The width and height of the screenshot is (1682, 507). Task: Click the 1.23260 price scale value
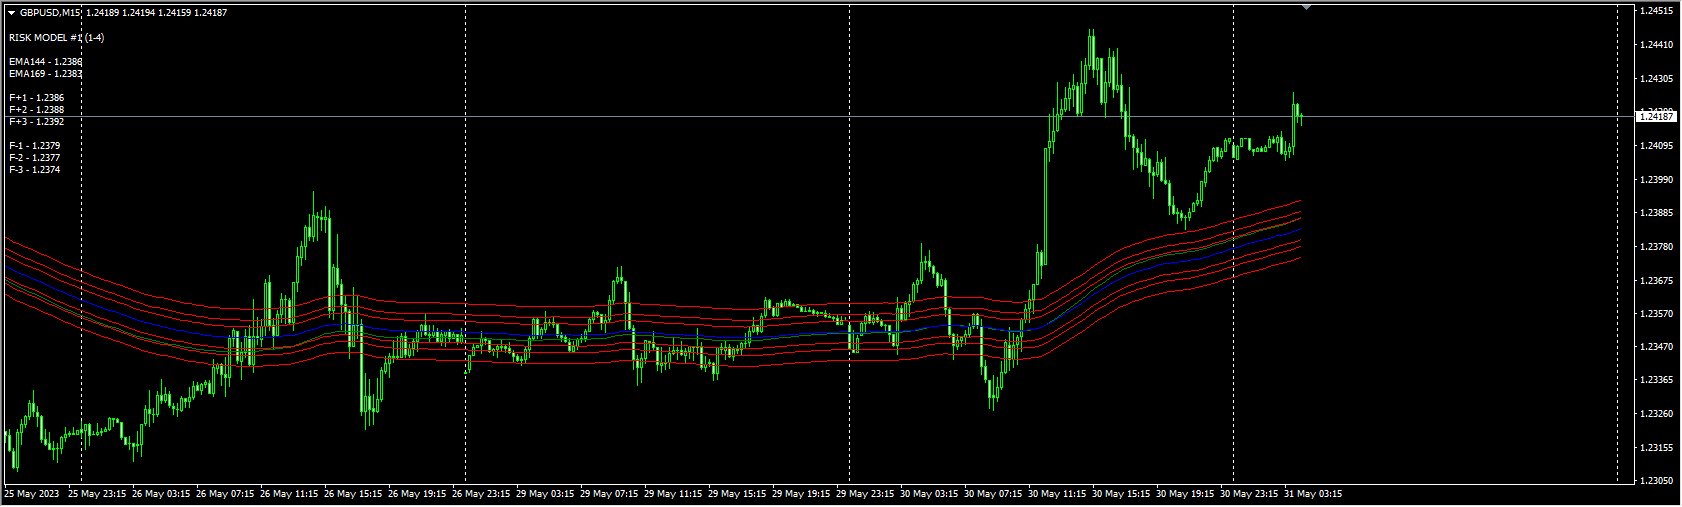click(1656, 414)
